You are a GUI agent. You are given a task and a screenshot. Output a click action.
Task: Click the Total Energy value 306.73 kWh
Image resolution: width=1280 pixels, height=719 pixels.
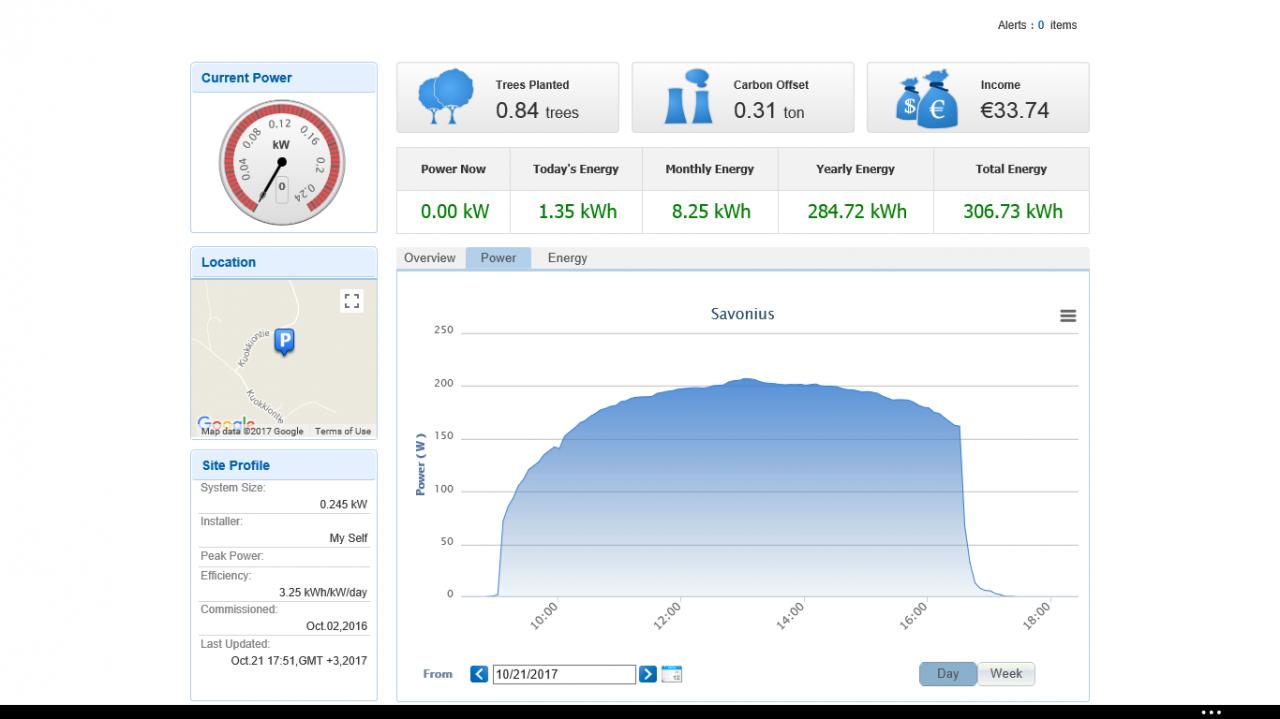(x=1012, y=211)
